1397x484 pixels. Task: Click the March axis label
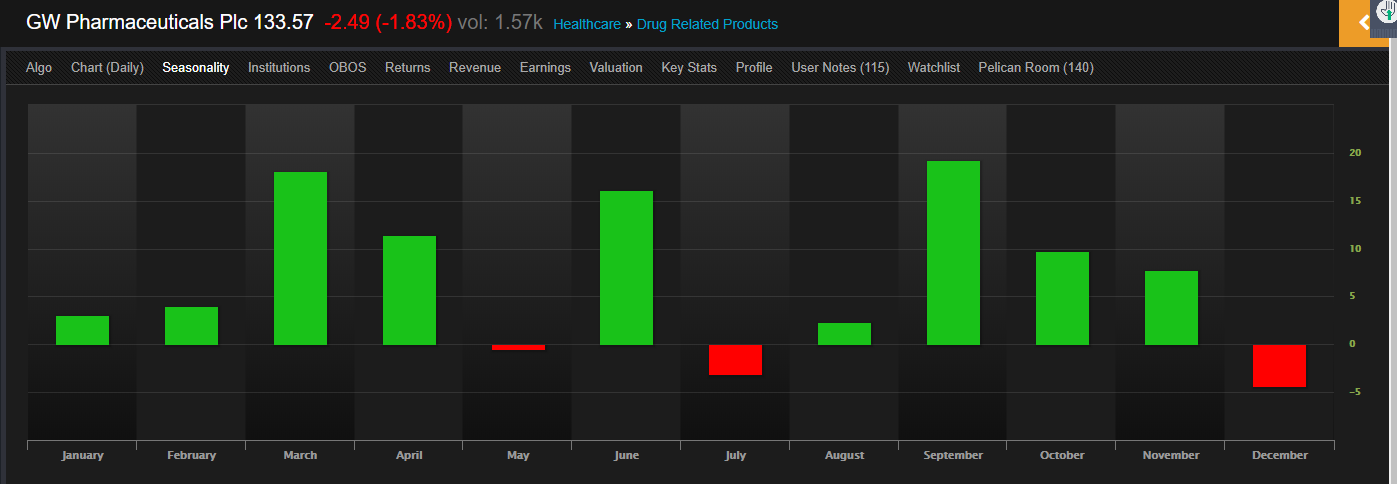pos(300,455)
